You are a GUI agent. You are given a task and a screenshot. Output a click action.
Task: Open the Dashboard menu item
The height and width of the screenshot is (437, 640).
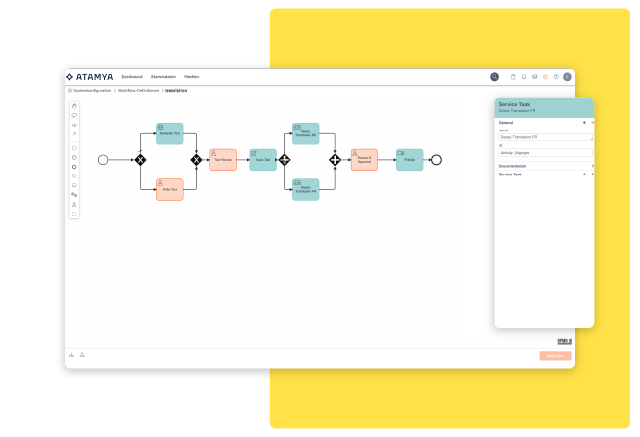(132, 77)
